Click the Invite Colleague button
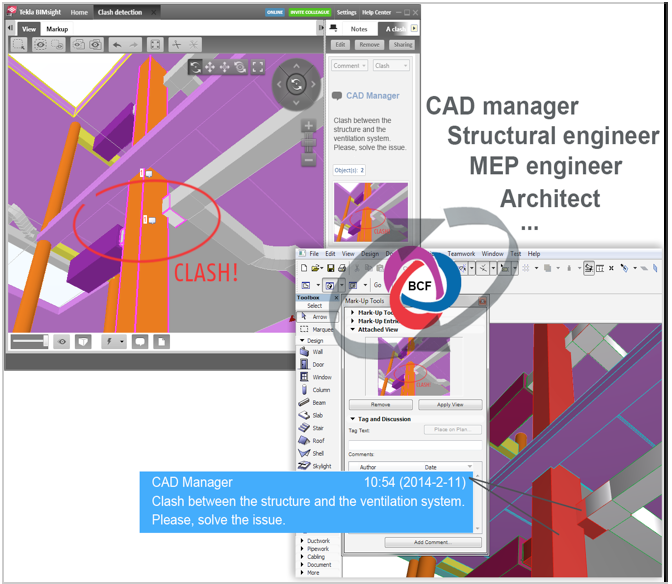The width and height of the screenshot is (672, 584). click(309, 12)
